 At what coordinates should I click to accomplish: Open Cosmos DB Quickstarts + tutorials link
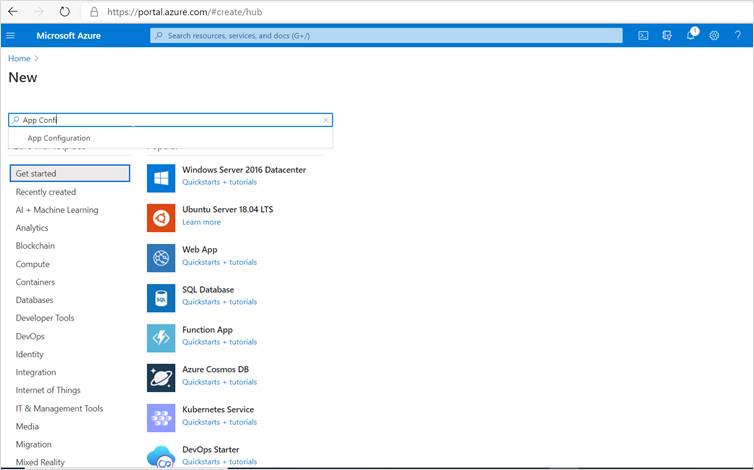click(x=219, y=382)
